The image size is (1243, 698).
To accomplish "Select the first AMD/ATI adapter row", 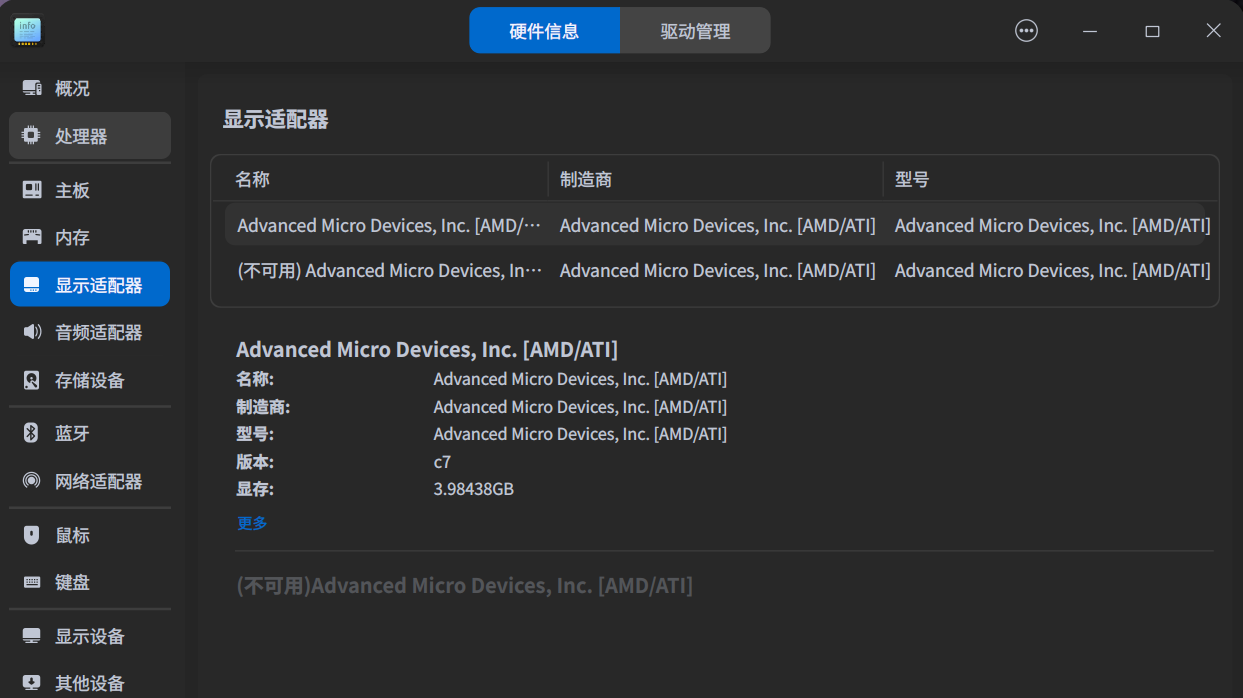I will (714, 226).
